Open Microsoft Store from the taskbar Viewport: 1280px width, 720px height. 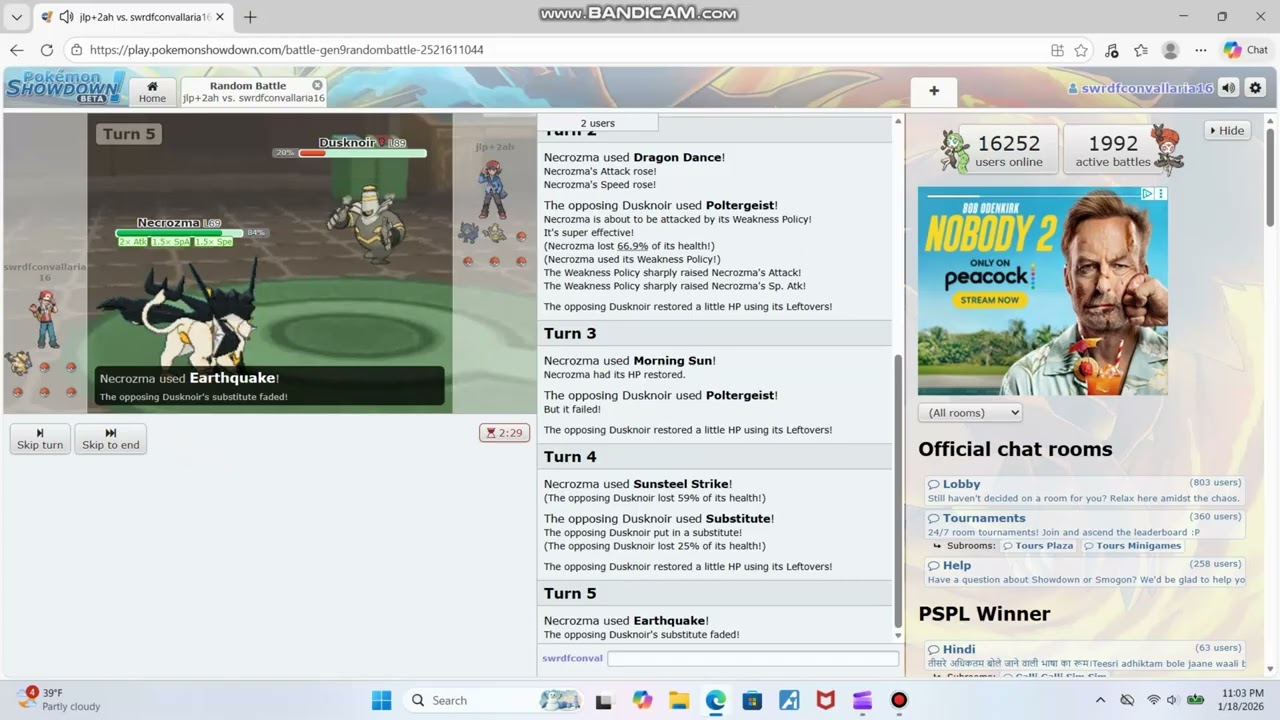pos(752,700)
